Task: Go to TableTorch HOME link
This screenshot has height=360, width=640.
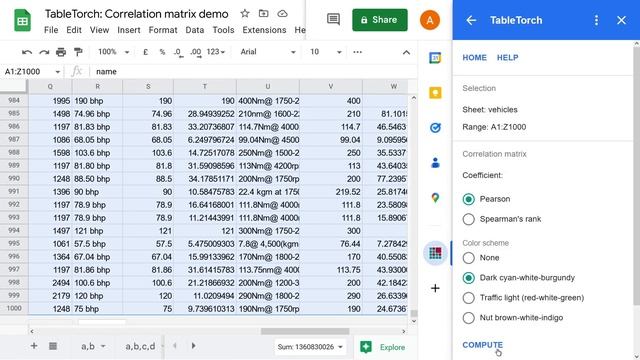Action: pyautogui.click(x=474, y=58)
